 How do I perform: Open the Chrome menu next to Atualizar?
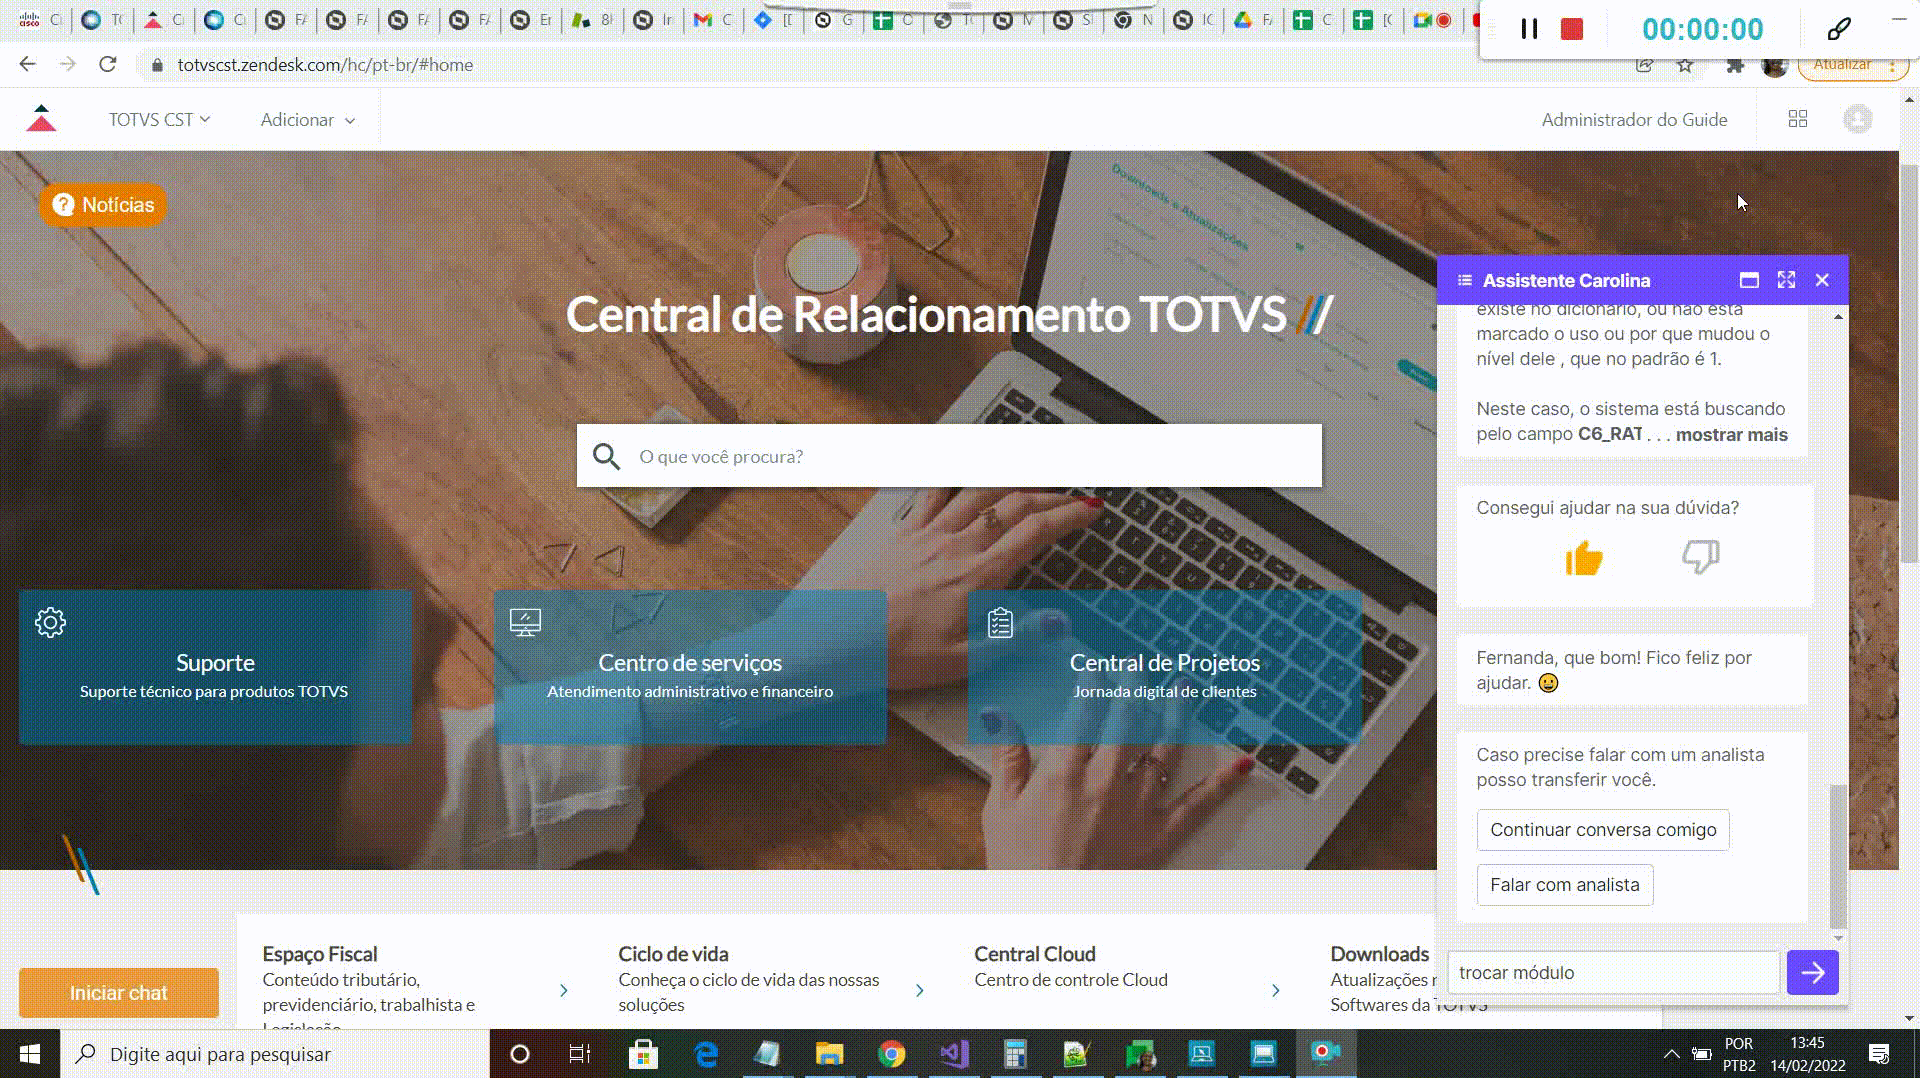pos(1892,65)
